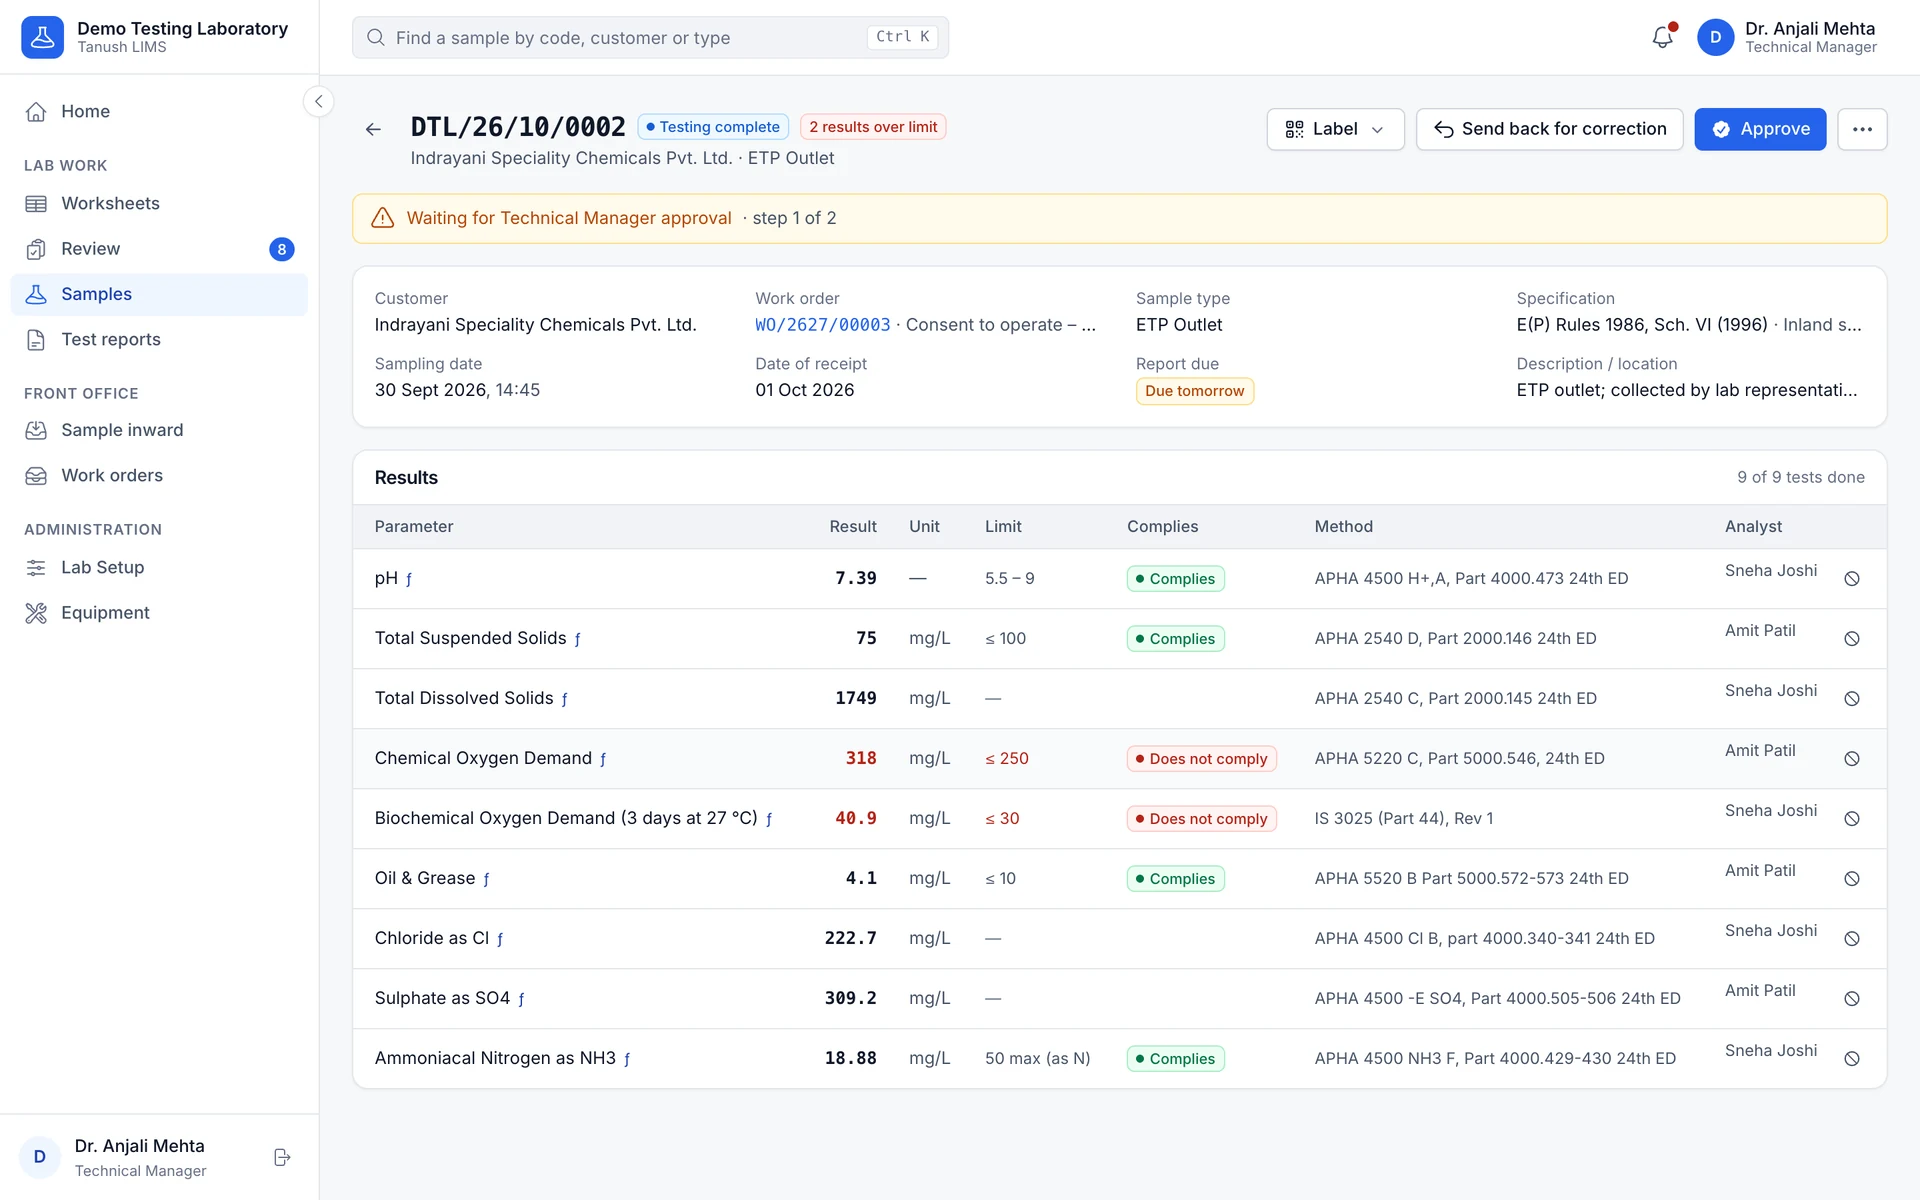Click reject icon in Ammoniacal Nitrogen row
The height and width of the screenshot is (1200, 1920).
(x=1851, y=1059)
